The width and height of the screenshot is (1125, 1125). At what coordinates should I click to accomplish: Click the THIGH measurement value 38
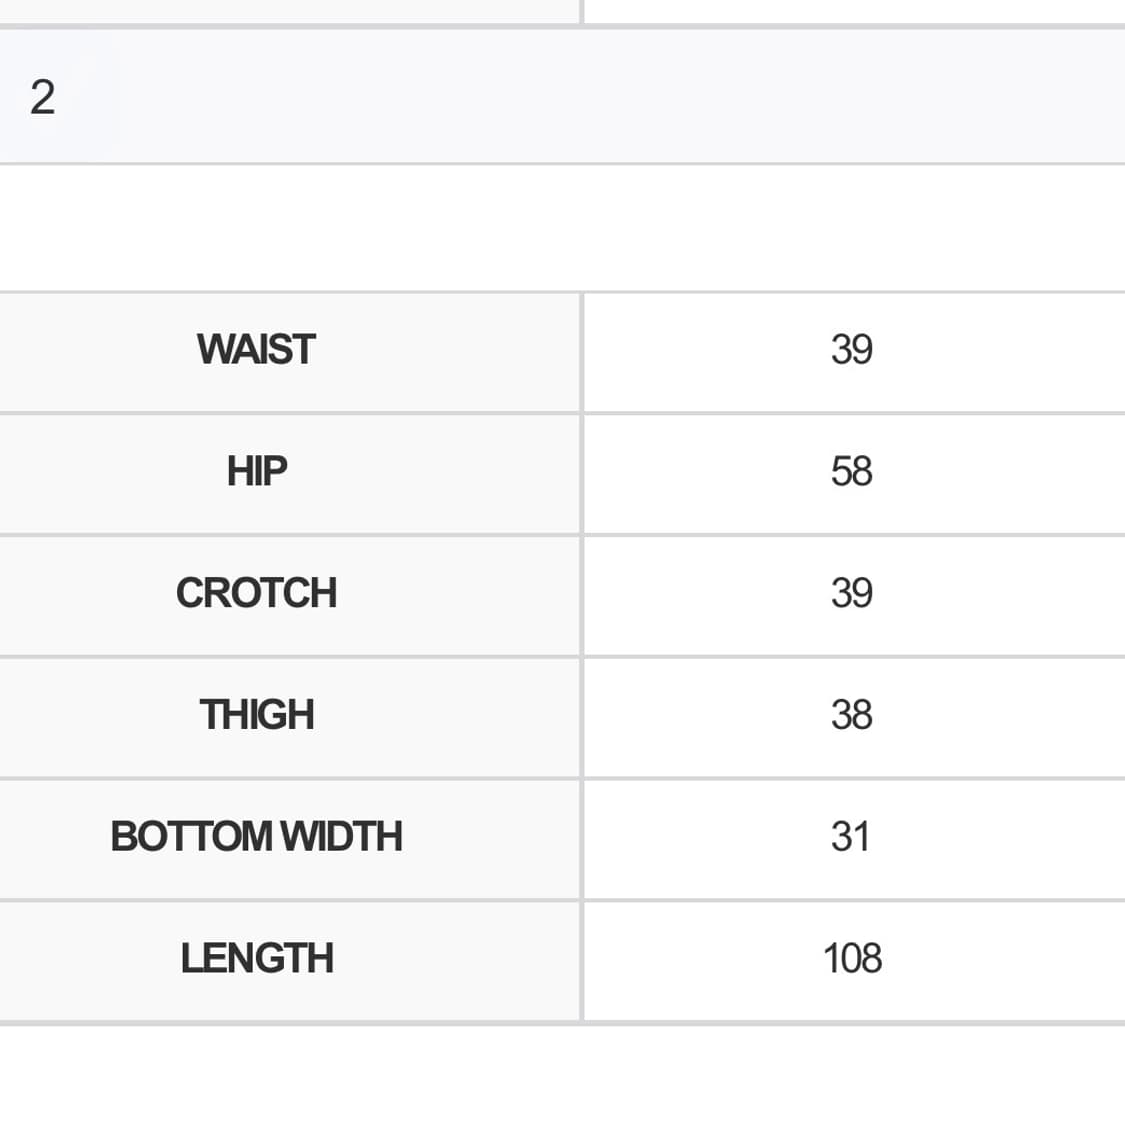tap(851, 716)
